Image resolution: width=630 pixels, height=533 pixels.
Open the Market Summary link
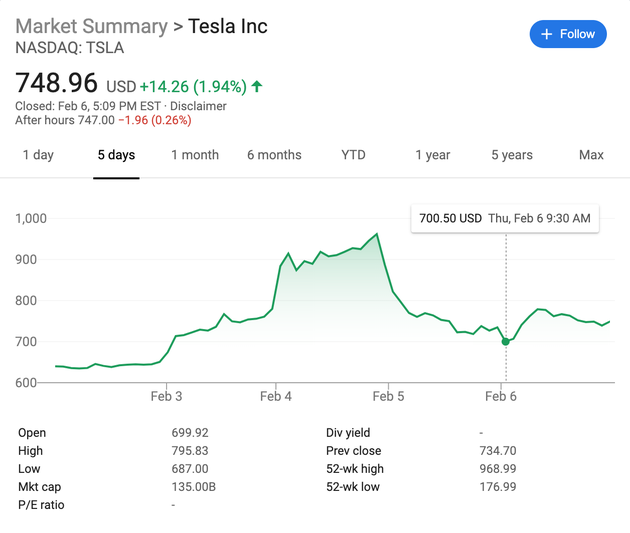91,26
